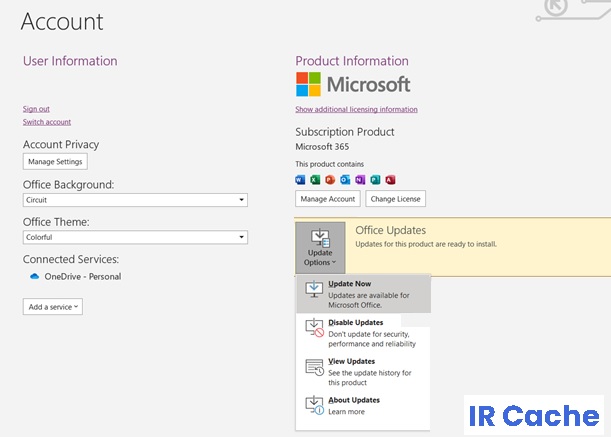Expand the Office Theme dropdown
Image resolution: width=611 pixels, height=437 pixels.
pos(135,237)
